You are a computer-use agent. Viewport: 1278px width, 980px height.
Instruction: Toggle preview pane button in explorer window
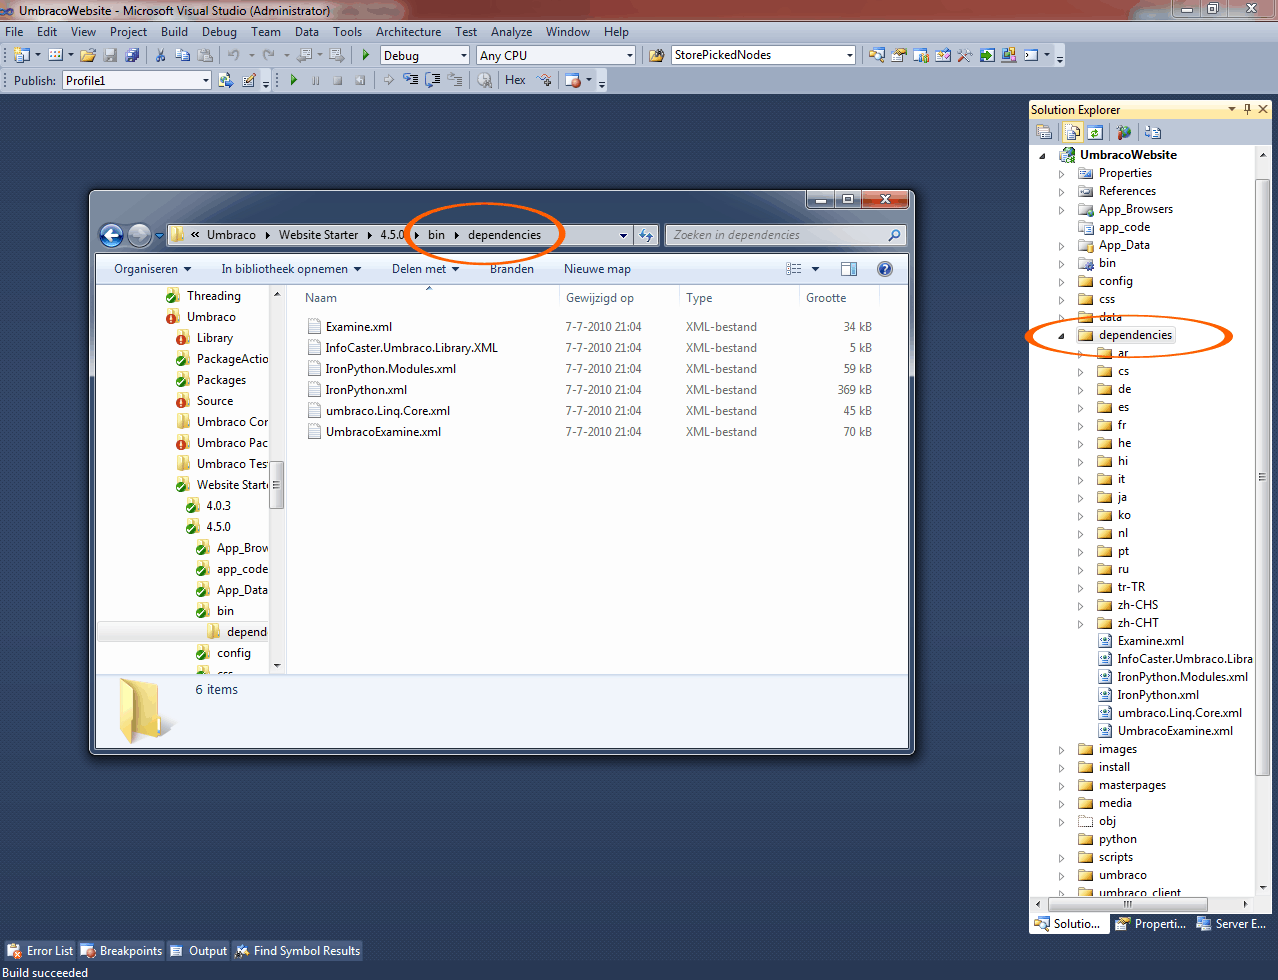click(849, 269)
